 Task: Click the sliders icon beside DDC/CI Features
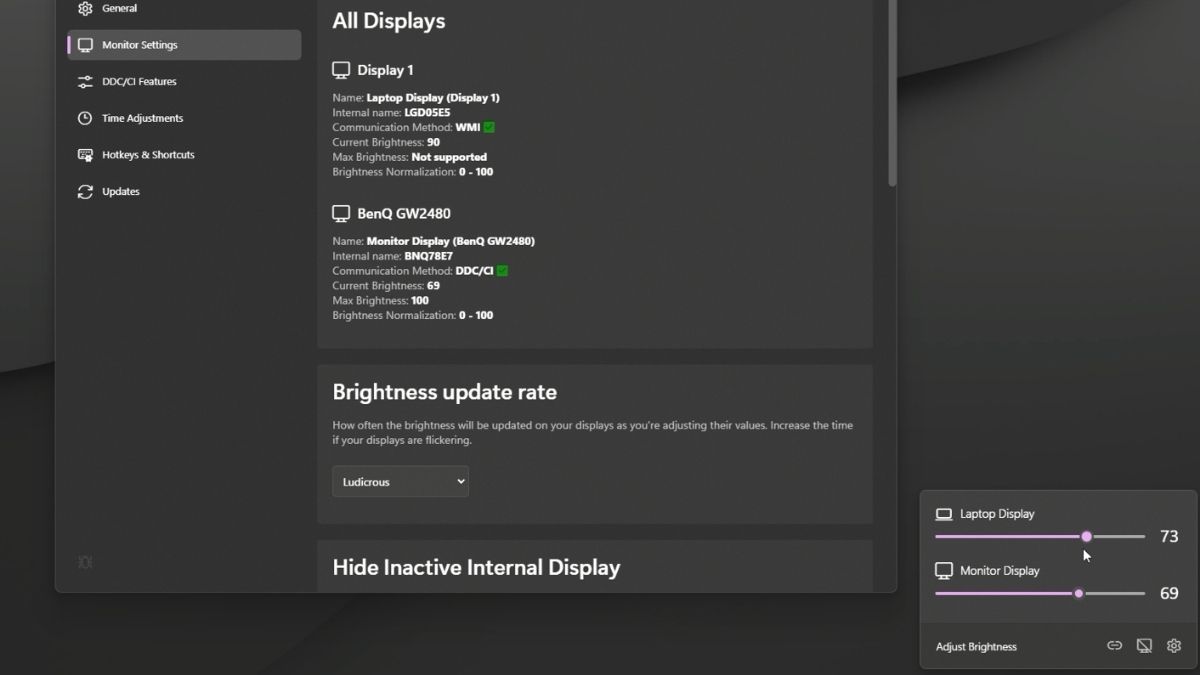pyautogui.click(x=85, y=81)
